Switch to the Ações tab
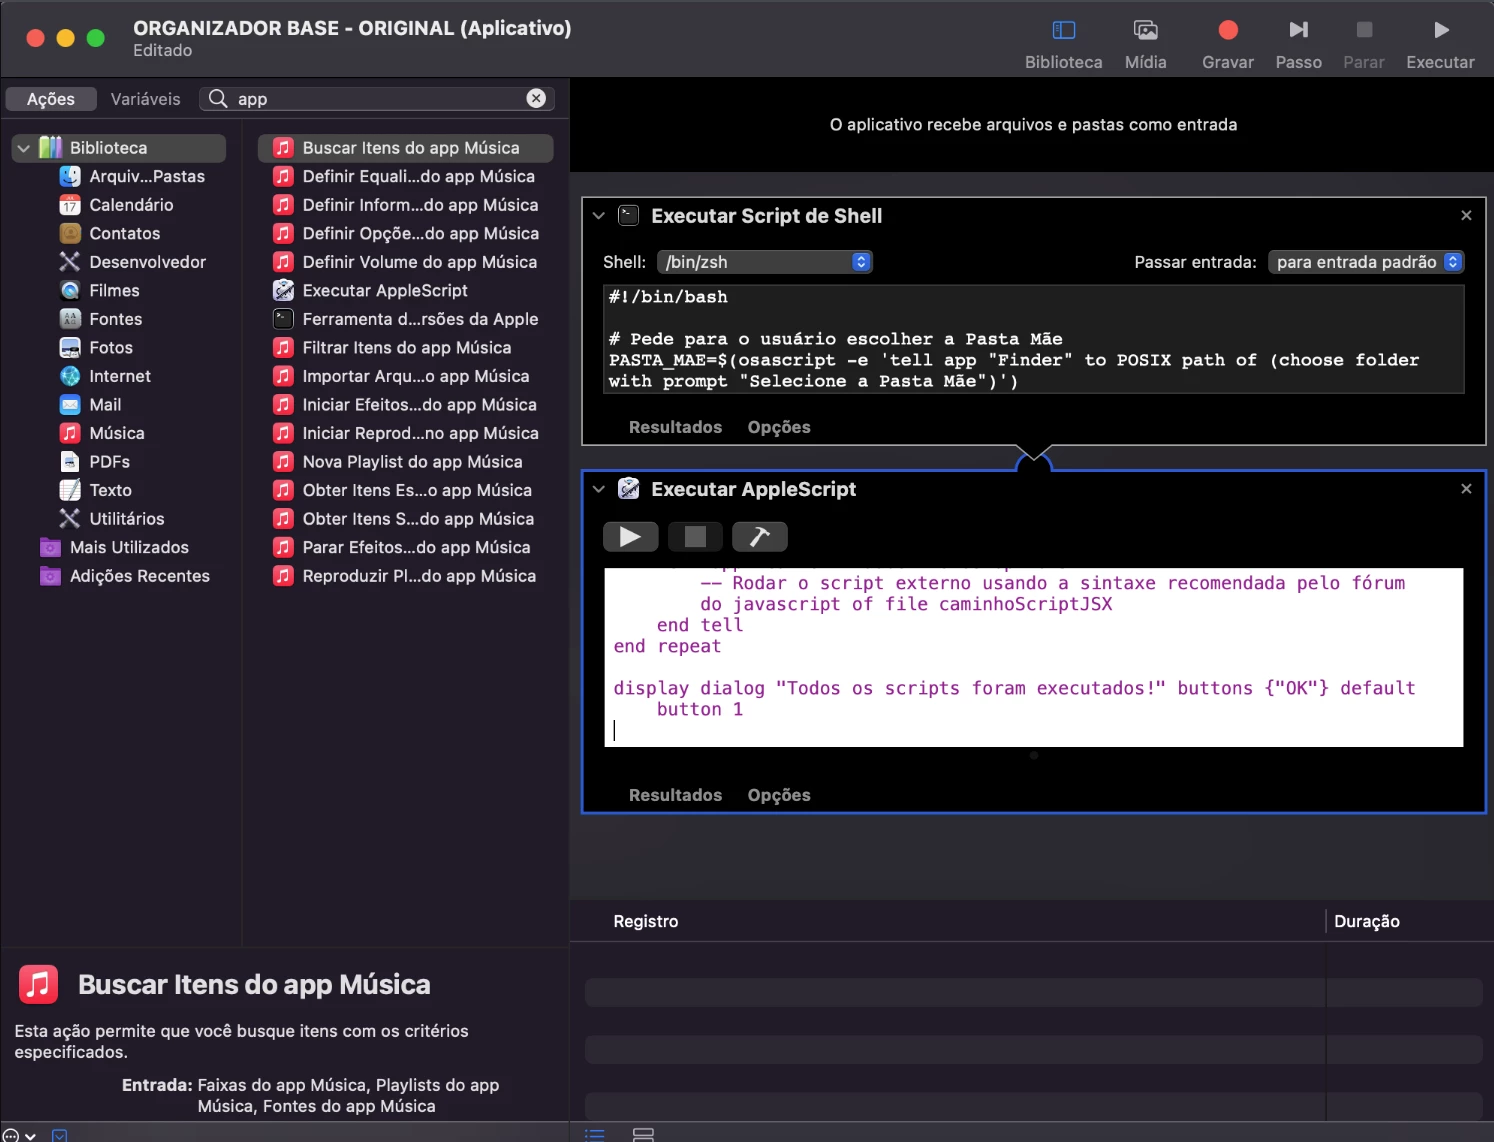 51,99
